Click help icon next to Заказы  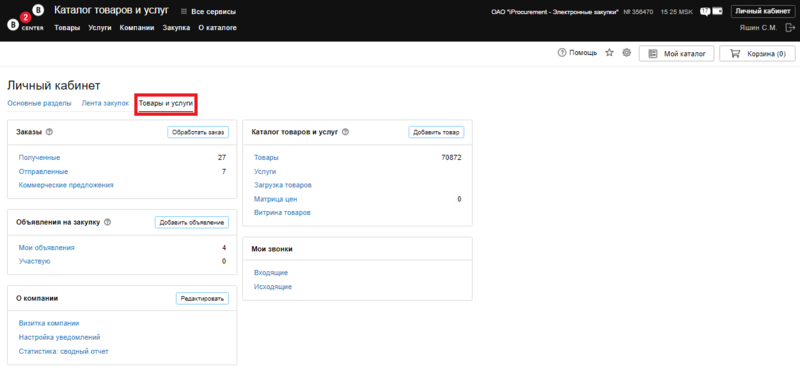(x=49, y=132)
